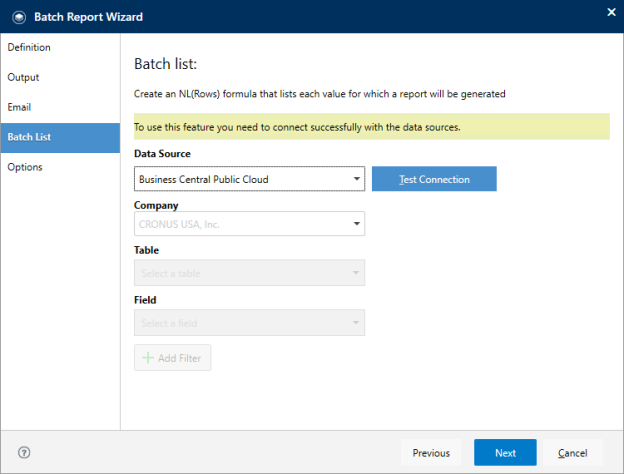Close the Batch Report Wizard dialog
Screen dimensions: 624x474
[x=611, y=12]
